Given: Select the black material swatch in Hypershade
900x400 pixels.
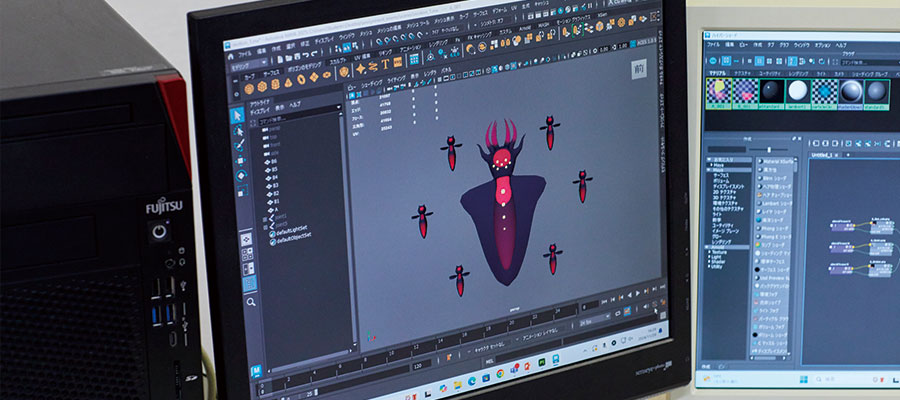Looking at the screenshot, I should (770, 90).
